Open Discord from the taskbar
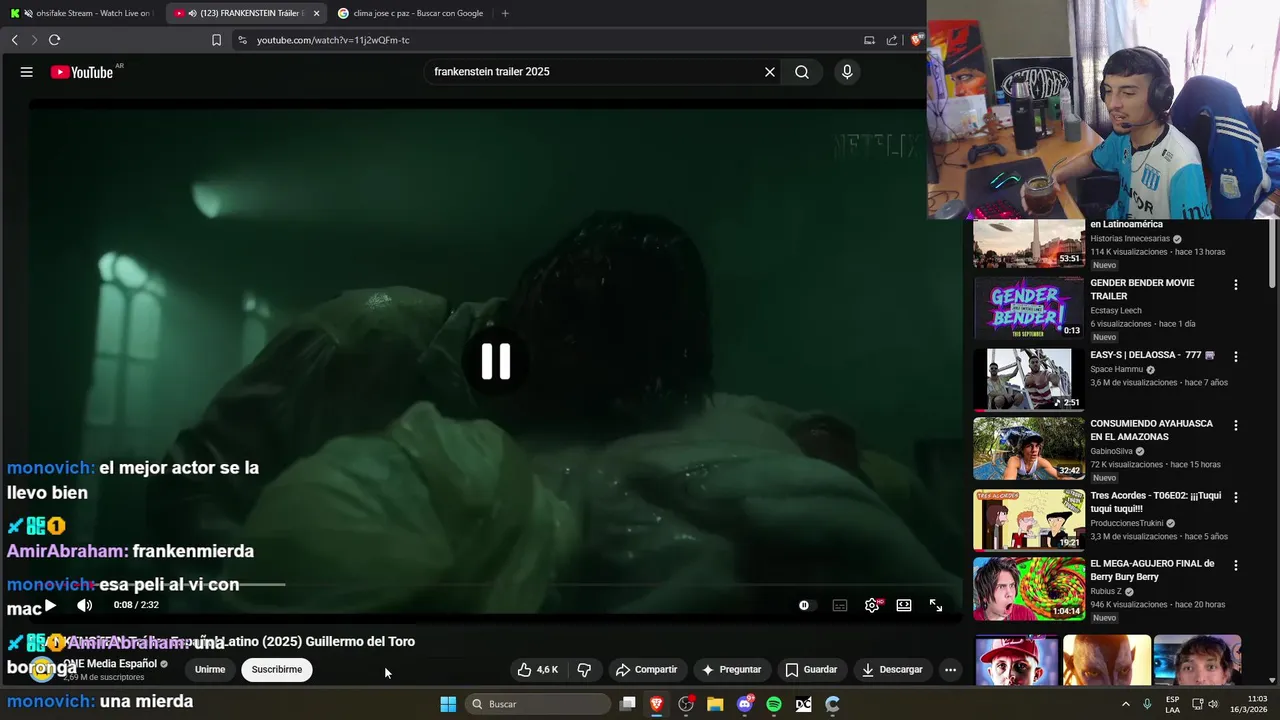1280x720 pixels. click(x=745, y=704)
